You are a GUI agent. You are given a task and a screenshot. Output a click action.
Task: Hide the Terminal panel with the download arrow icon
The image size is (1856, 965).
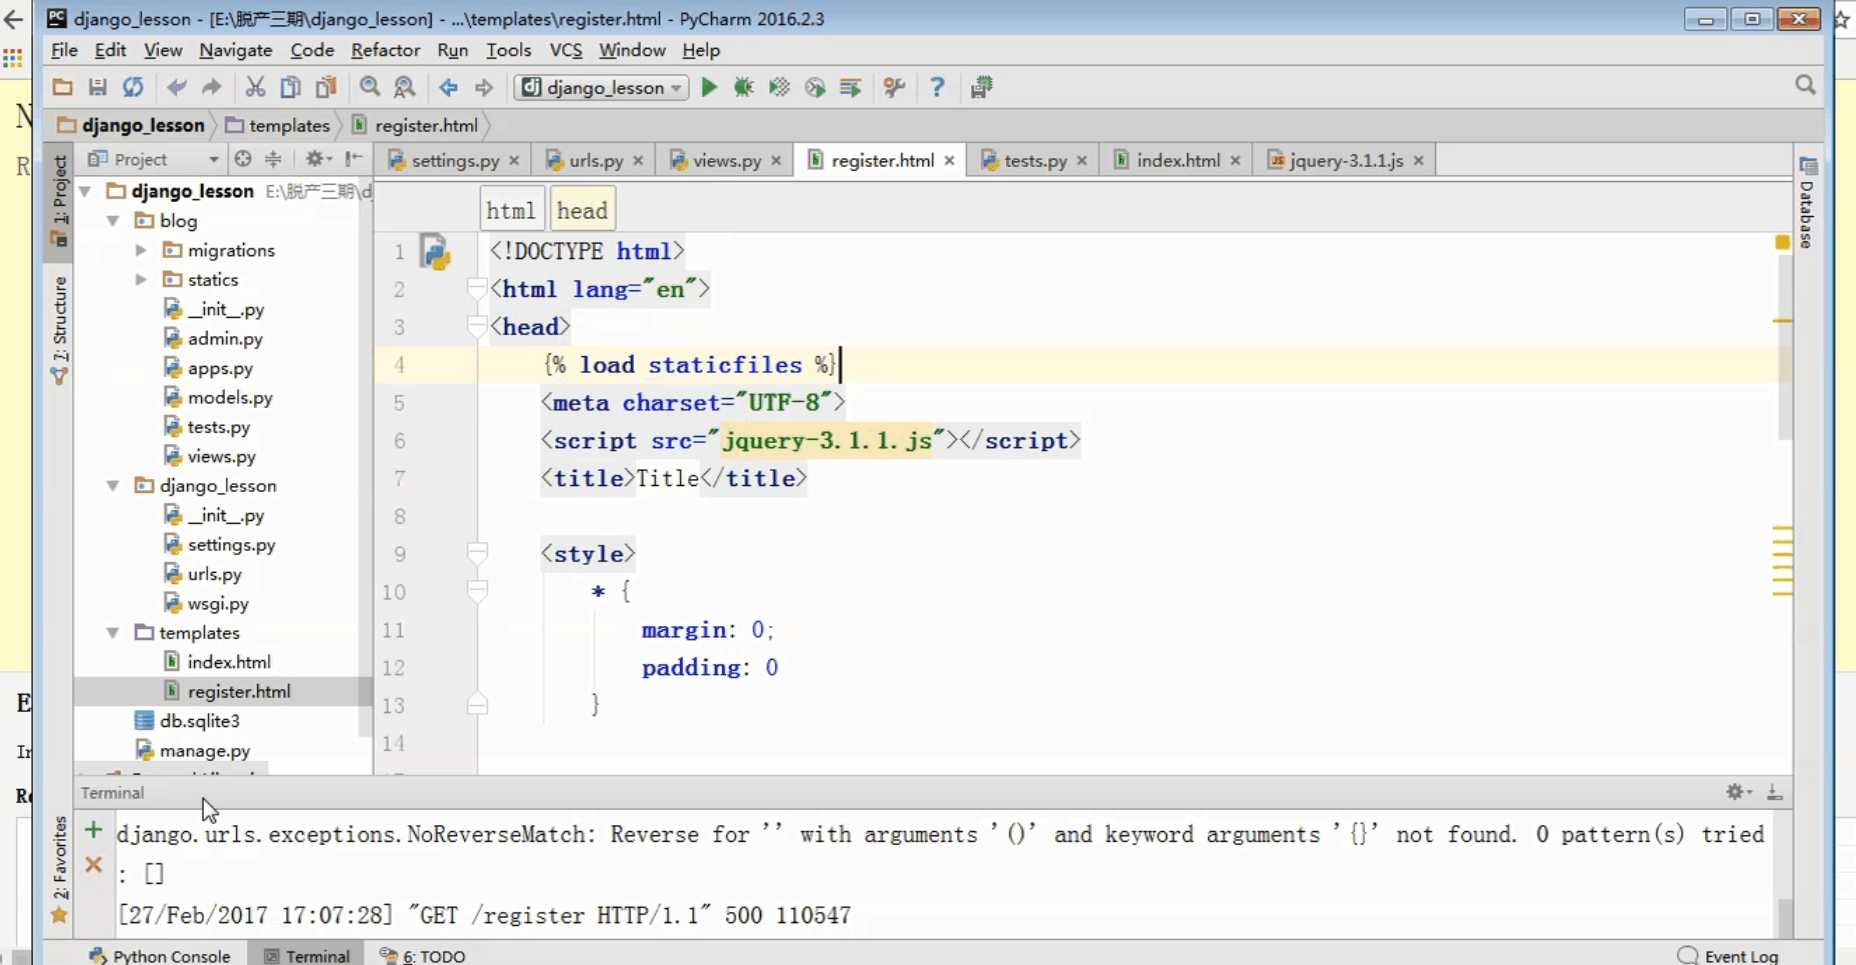1774,792
